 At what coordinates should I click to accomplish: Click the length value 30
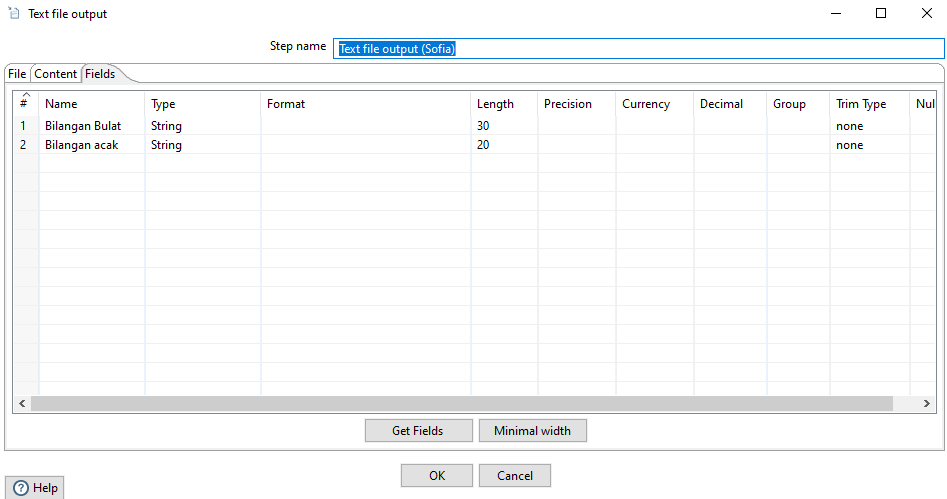pyautogui.click(x=504, y=126)
